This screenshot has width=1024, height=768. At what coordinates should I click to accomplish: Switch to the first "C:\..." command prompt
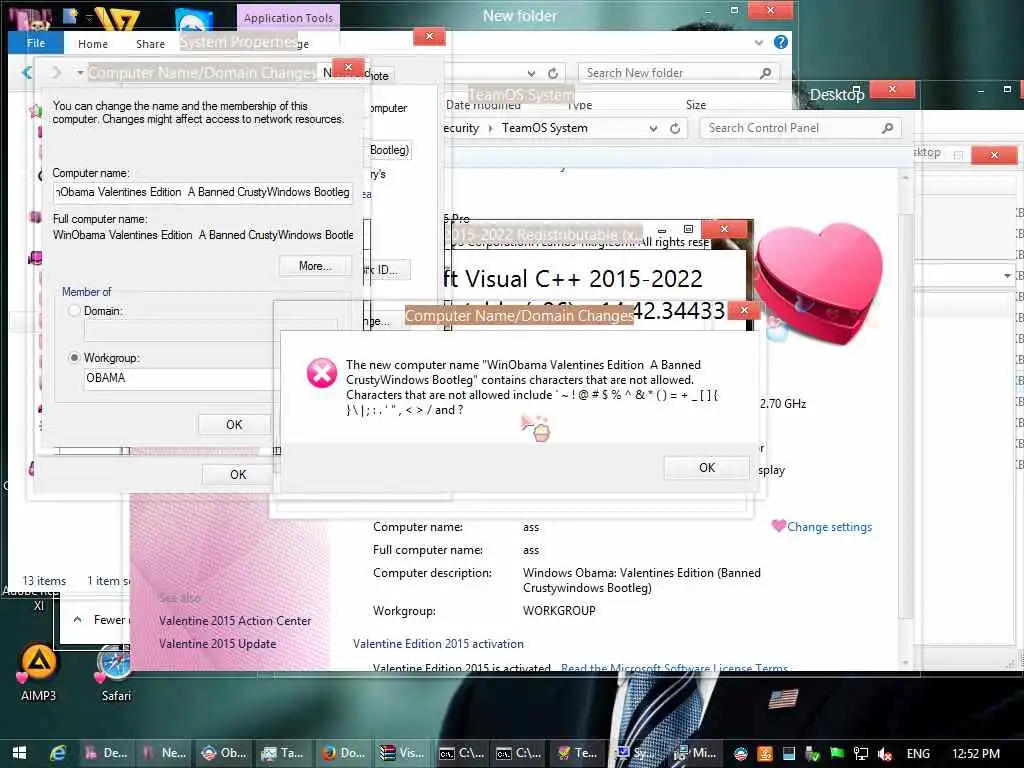(461, 753)
